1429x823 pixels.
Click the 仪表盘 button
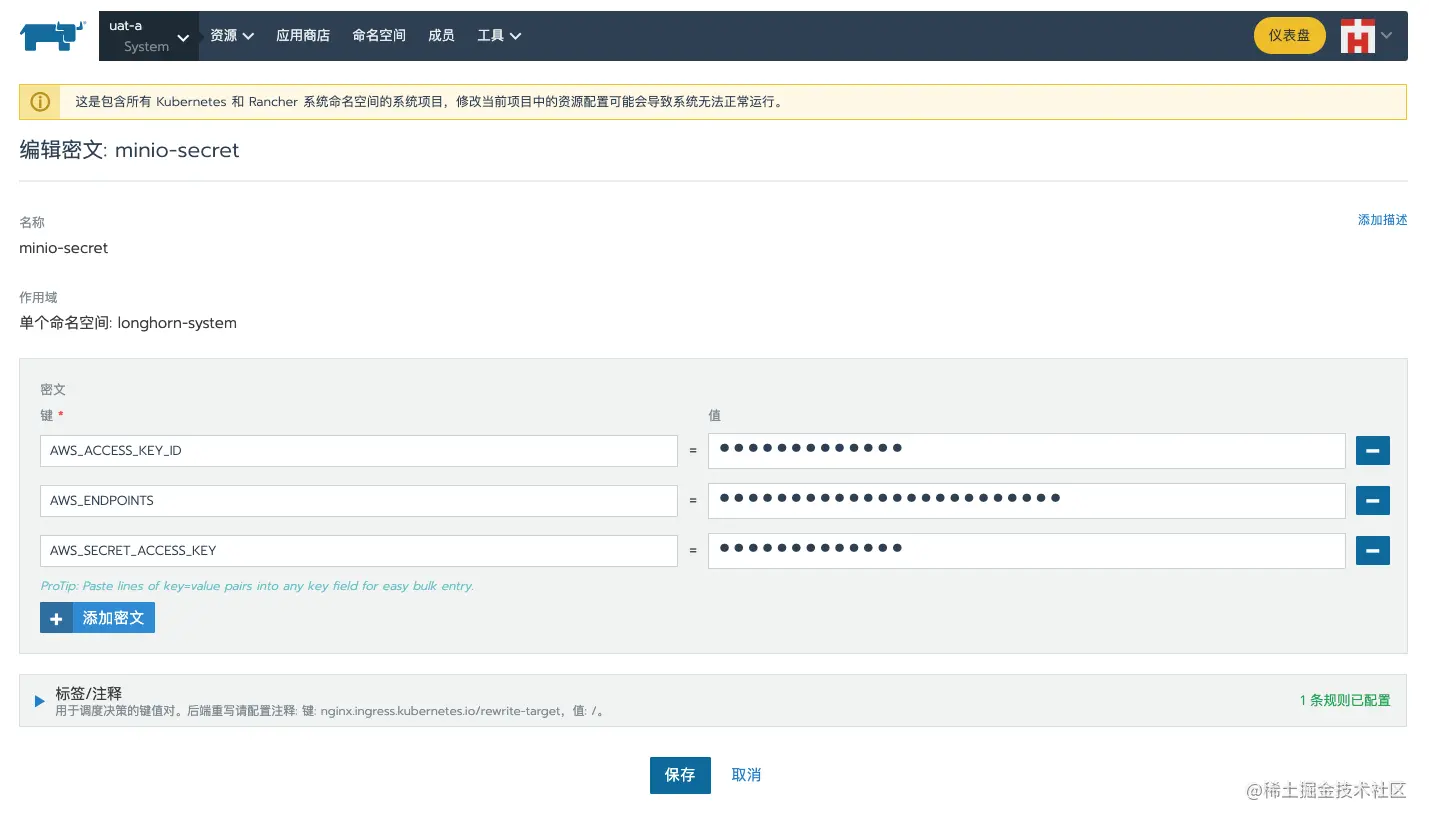(x=1290, y=35)
